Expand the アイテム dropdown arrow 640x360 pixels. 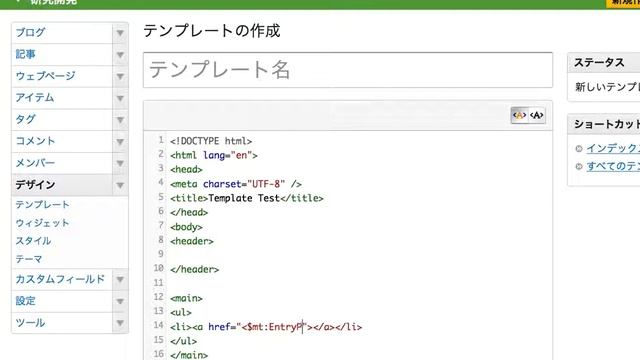pos(120,98)
